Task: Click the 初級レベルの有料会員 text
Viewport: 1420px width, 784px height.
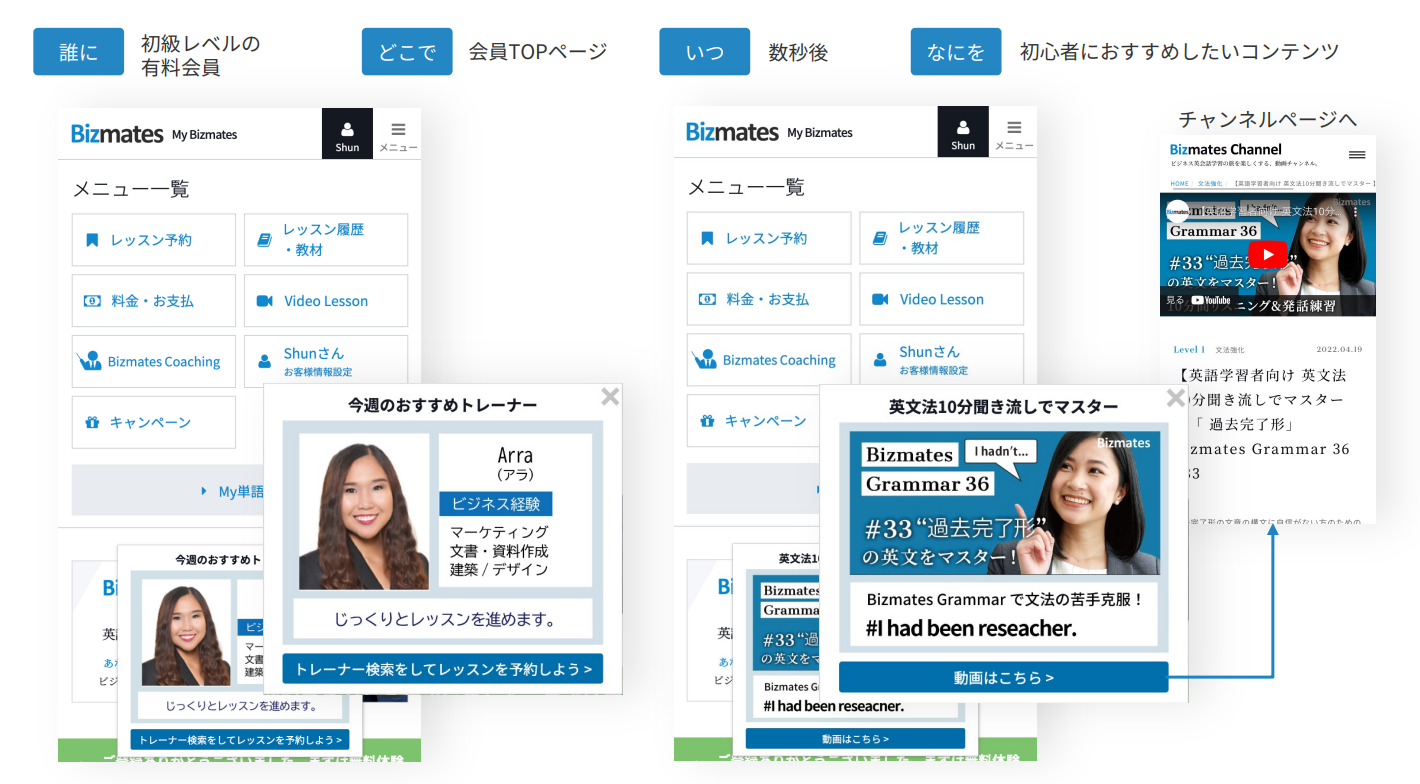Action: pos(200,55)
